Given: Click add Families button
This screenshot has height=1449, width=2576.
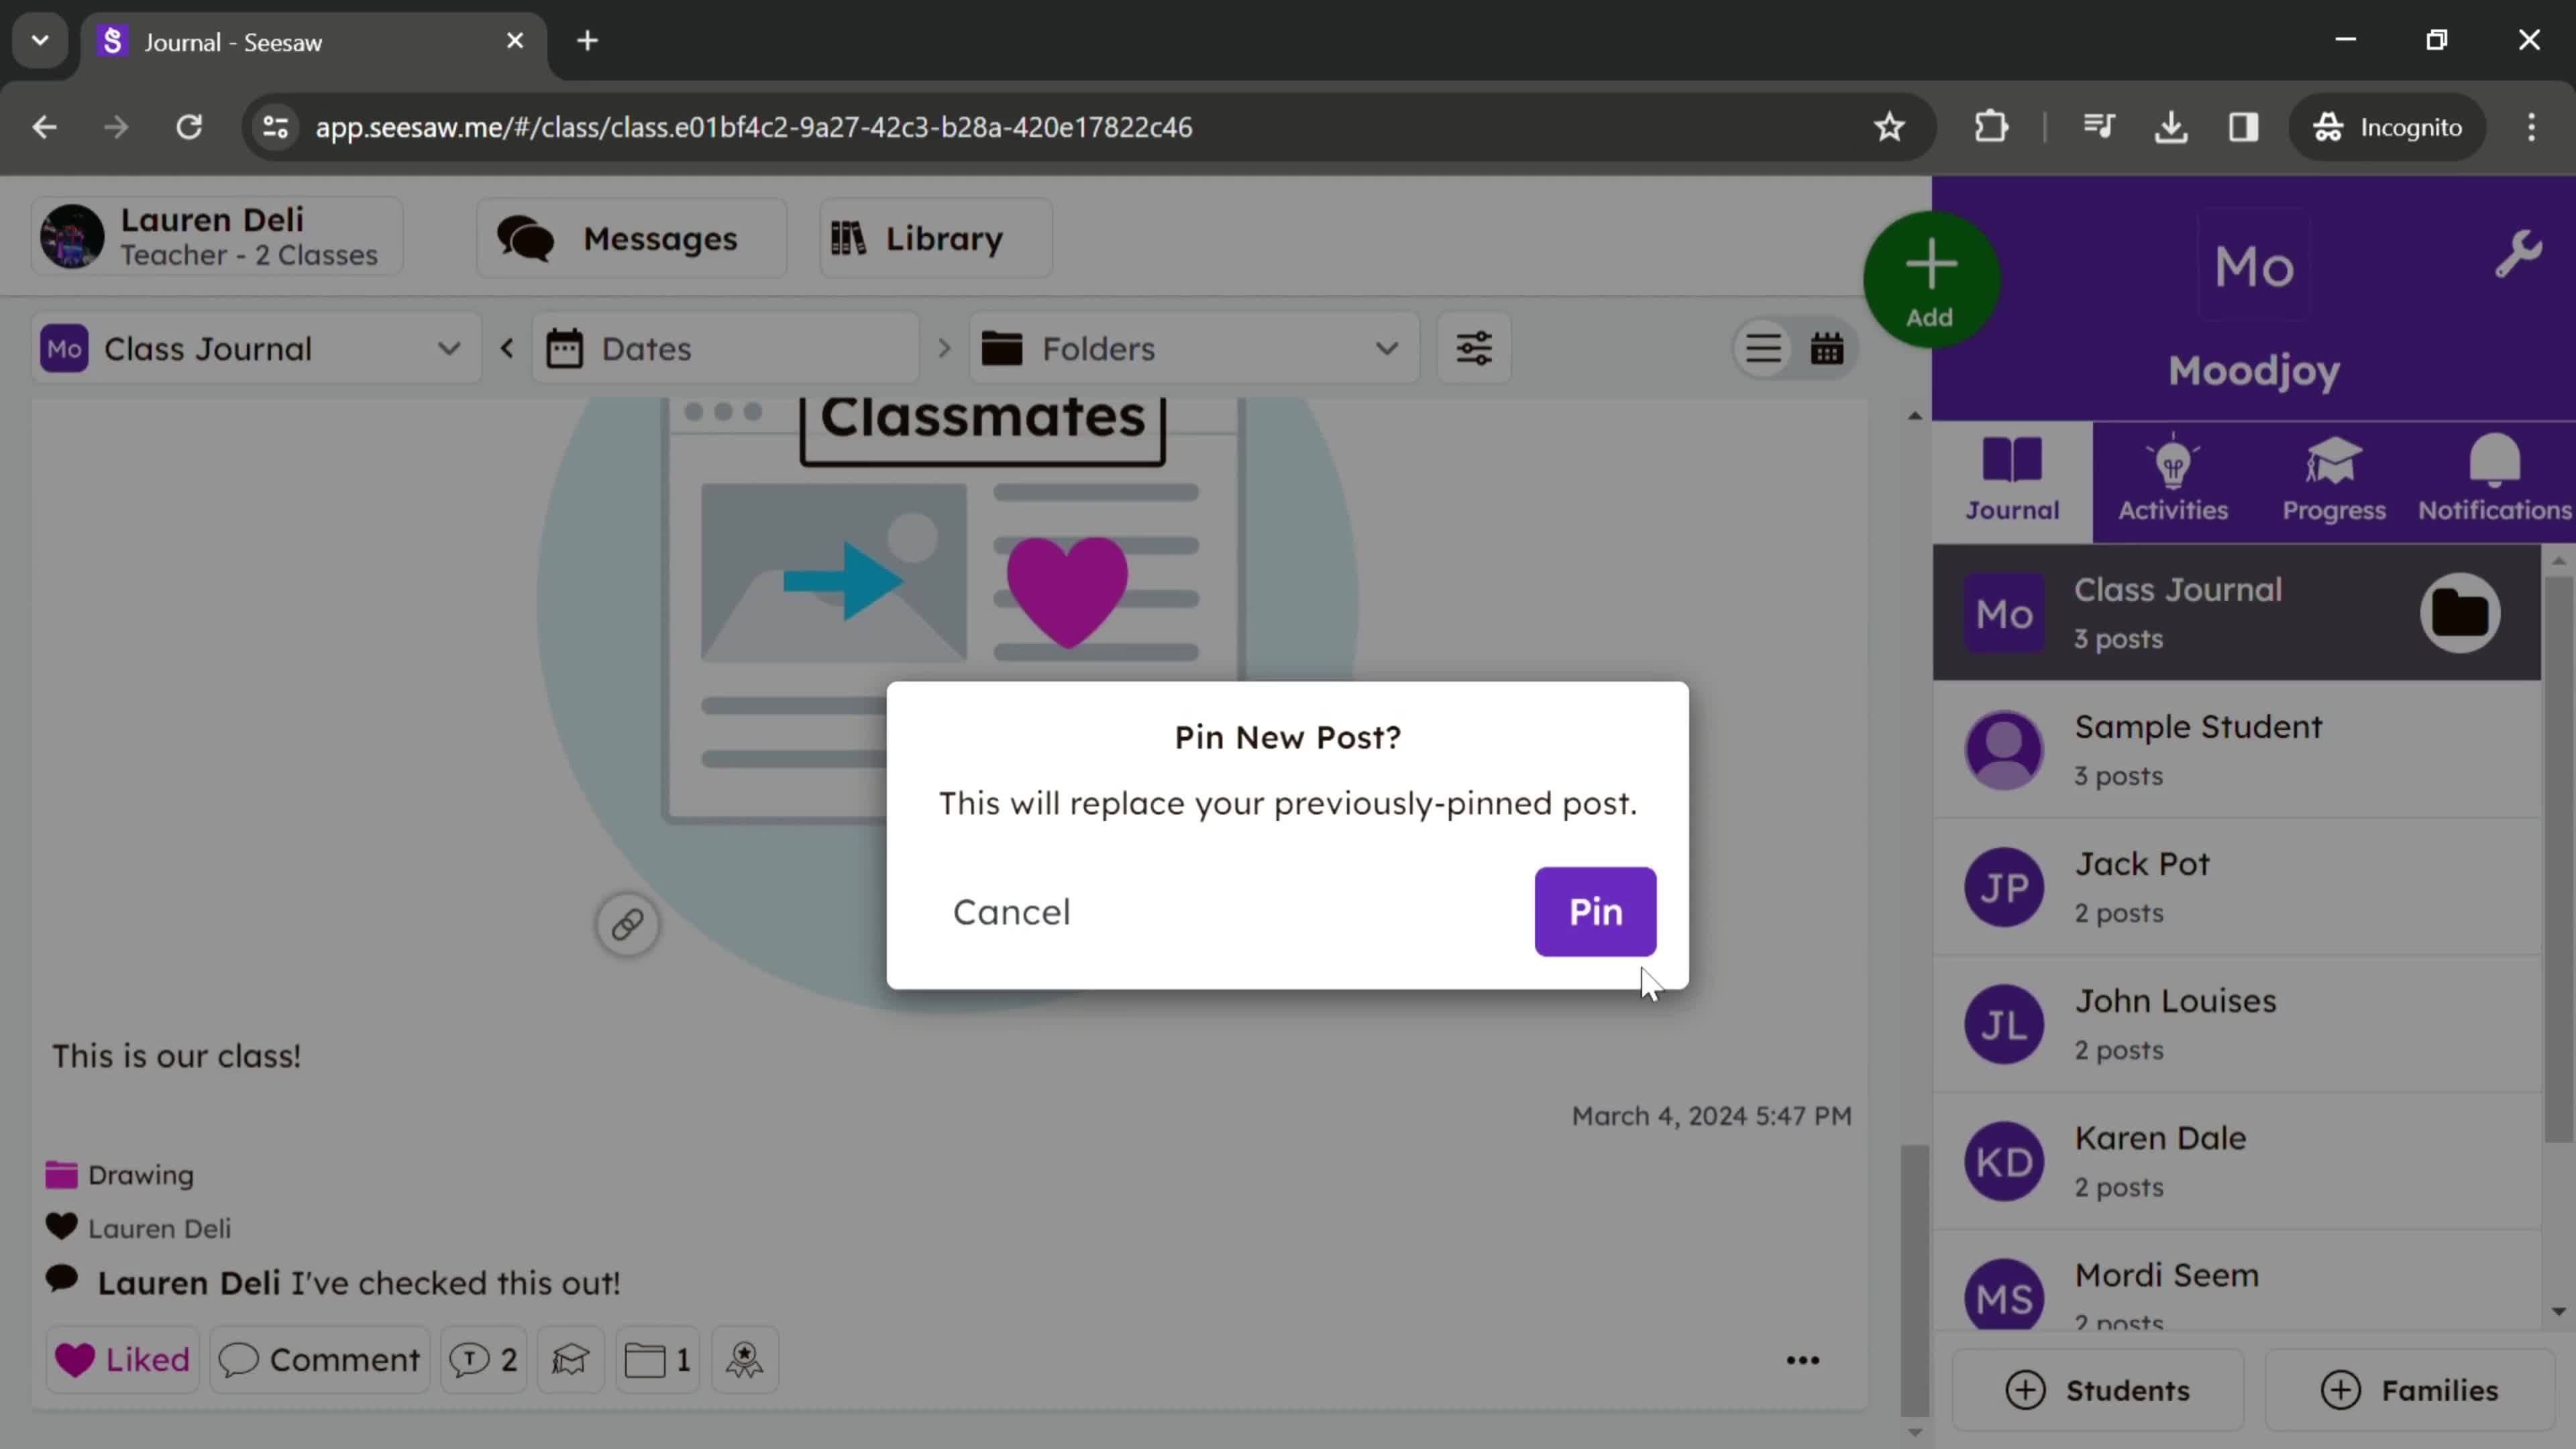Looking at the screenshot, I should (x=2409, y=1390).
